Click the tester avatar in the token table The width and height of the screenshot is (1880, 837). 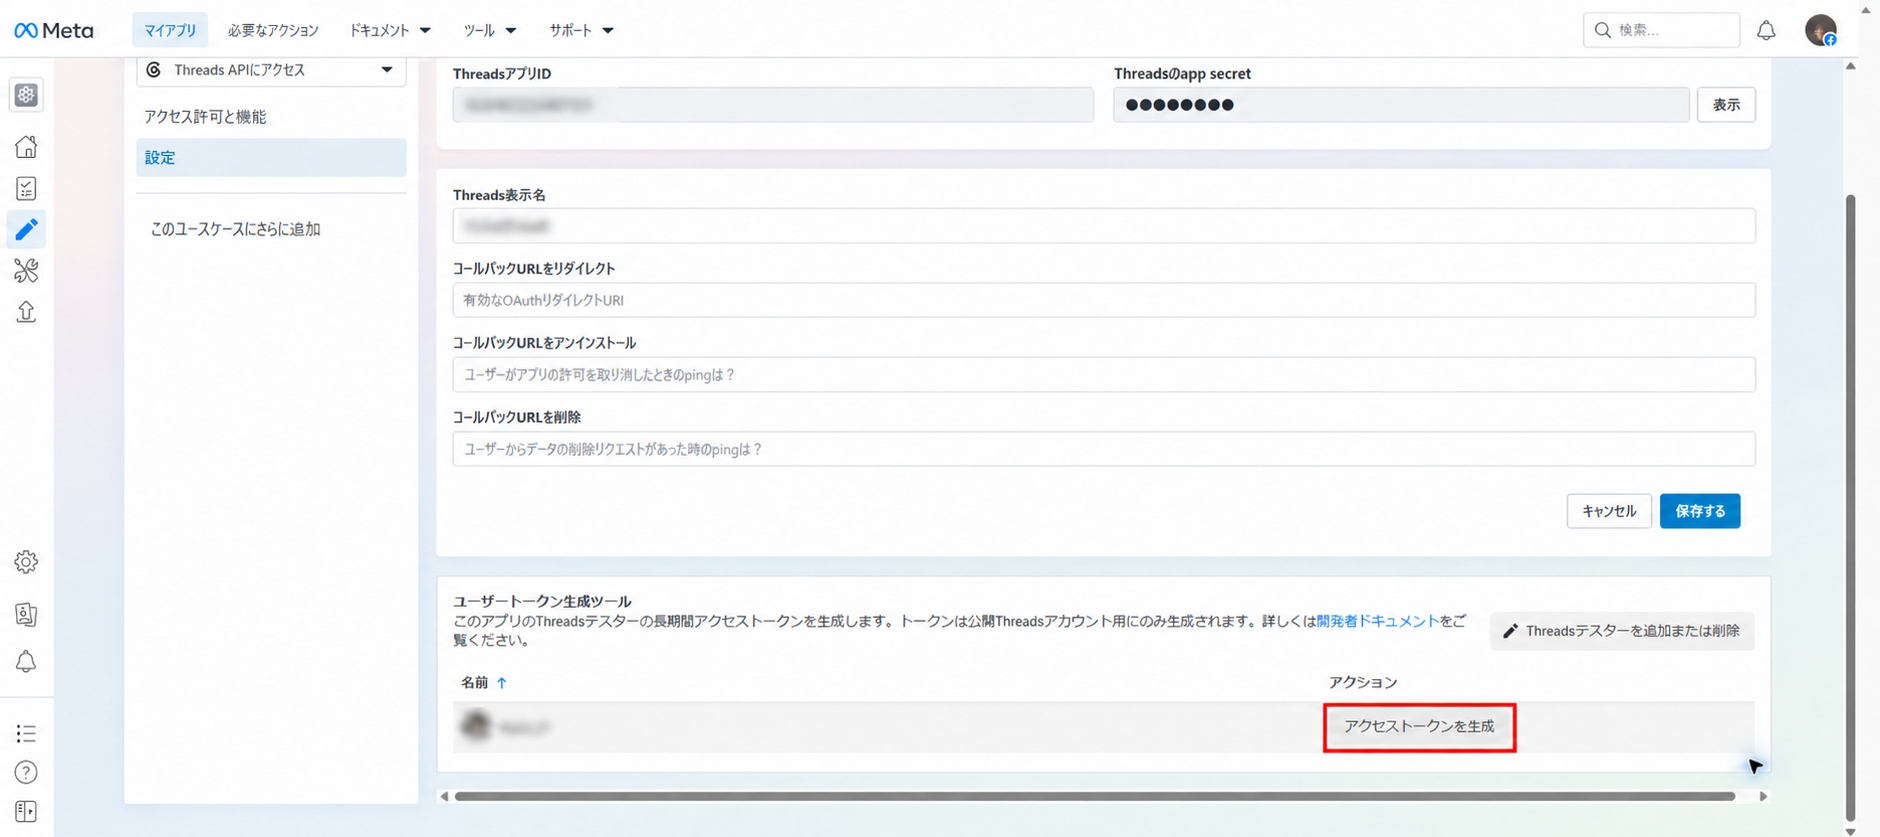click(476, 726)
